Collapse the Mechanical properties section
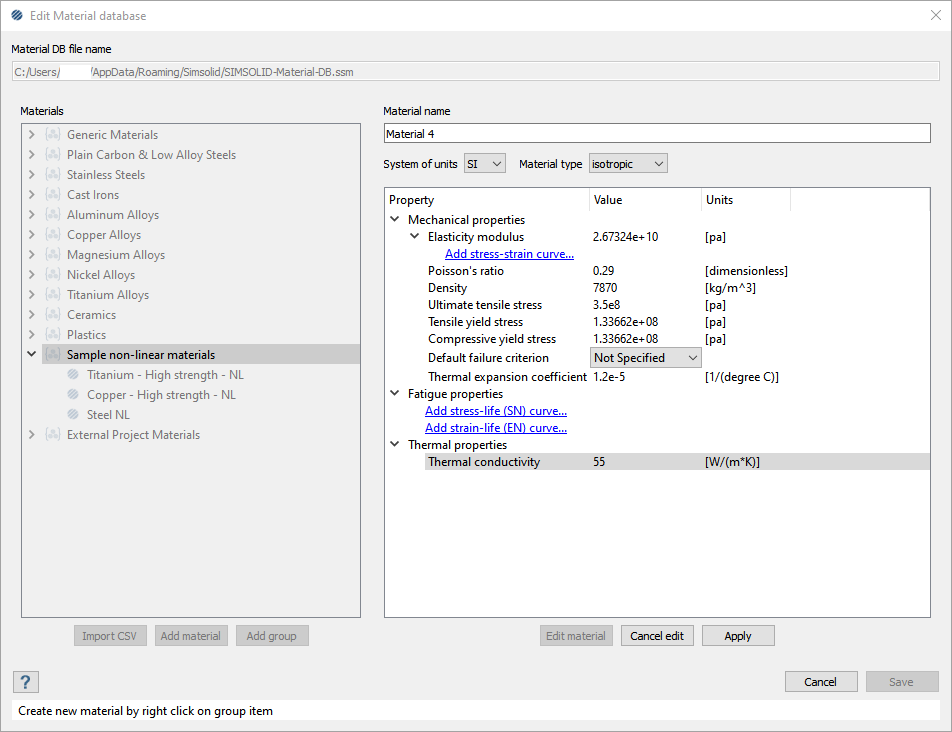Screen dimensions: 952x732 tap(395, 220)
